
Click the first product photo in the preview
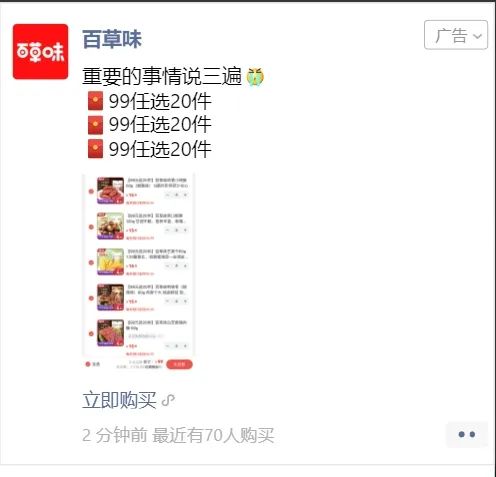click(x=110, y=191)
